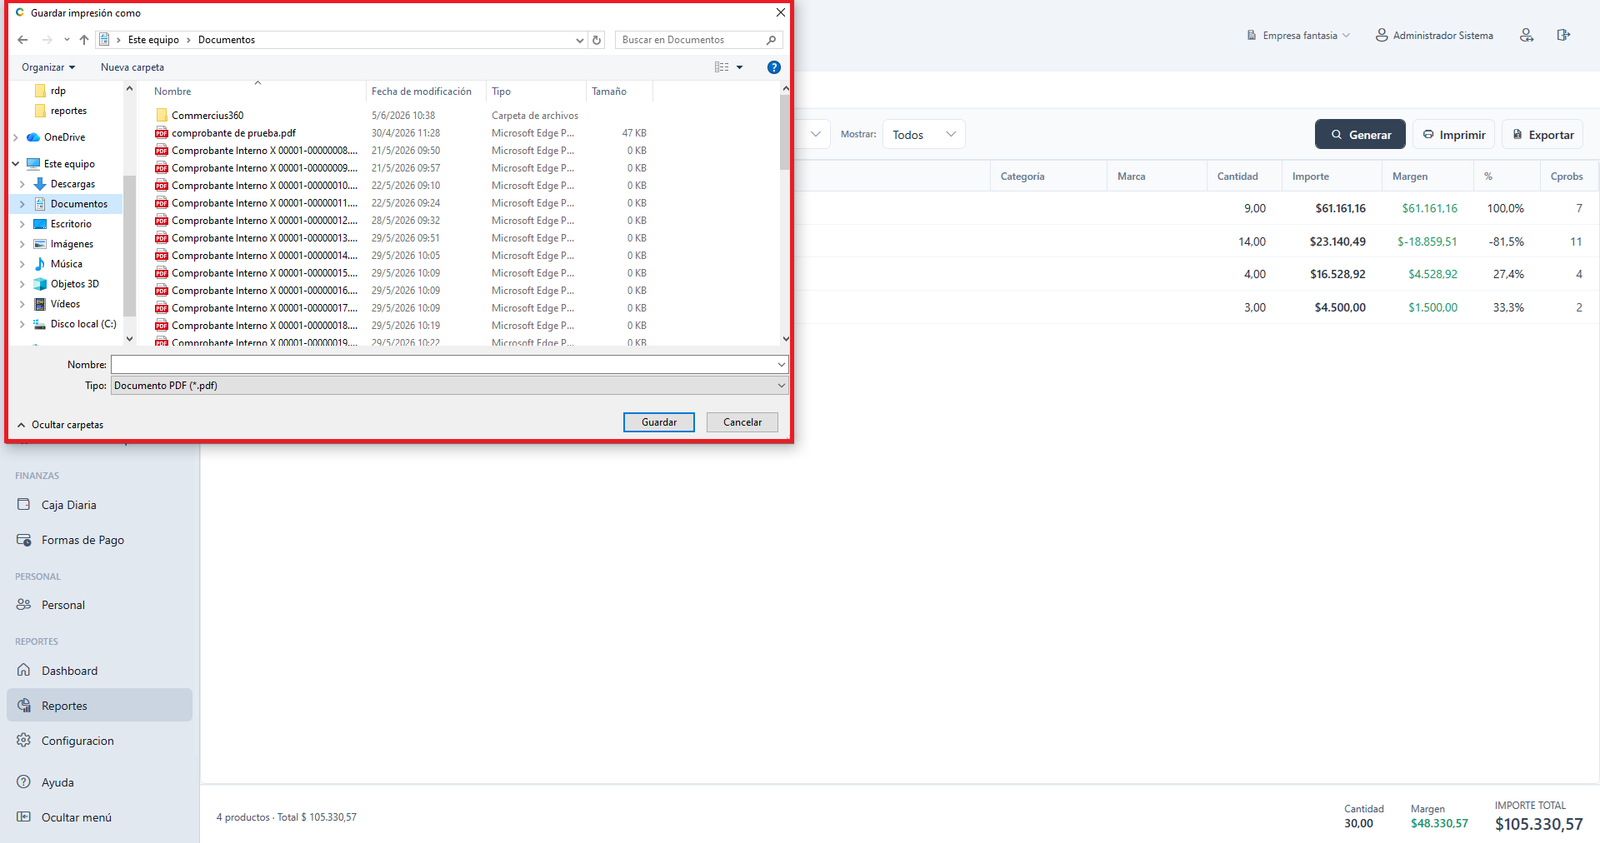The width and height of the screenshot is (1600, 843).
Task: Open the Empresa fantasia company selector
Action: pos(1298,35)
